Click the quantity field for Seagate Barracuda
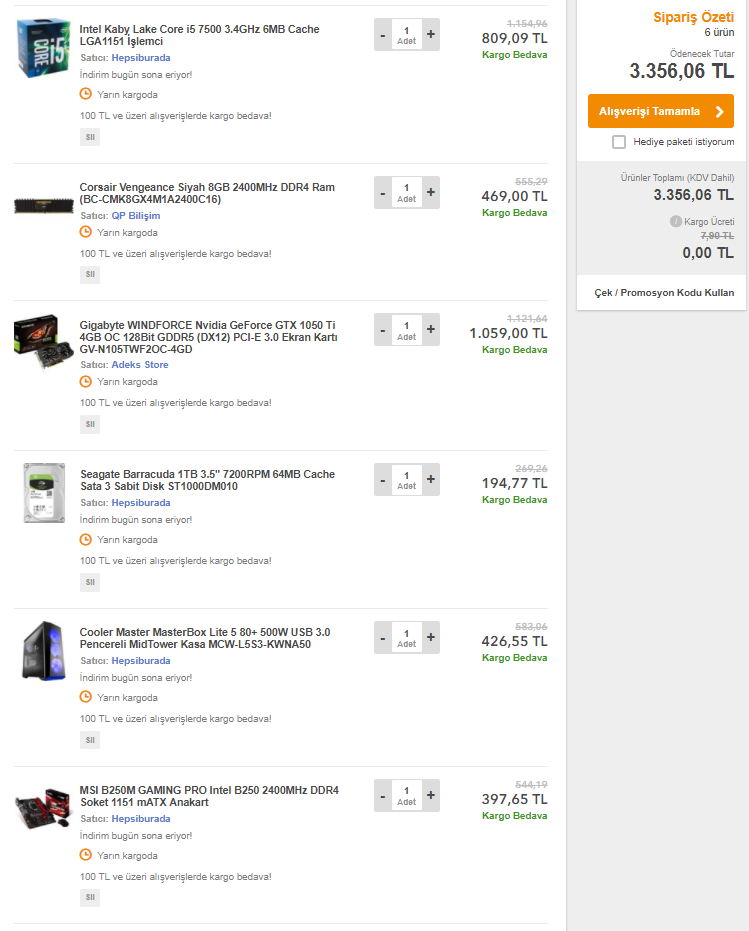The image size is (749, 931). pyautogui.click(x=407, y=480)
